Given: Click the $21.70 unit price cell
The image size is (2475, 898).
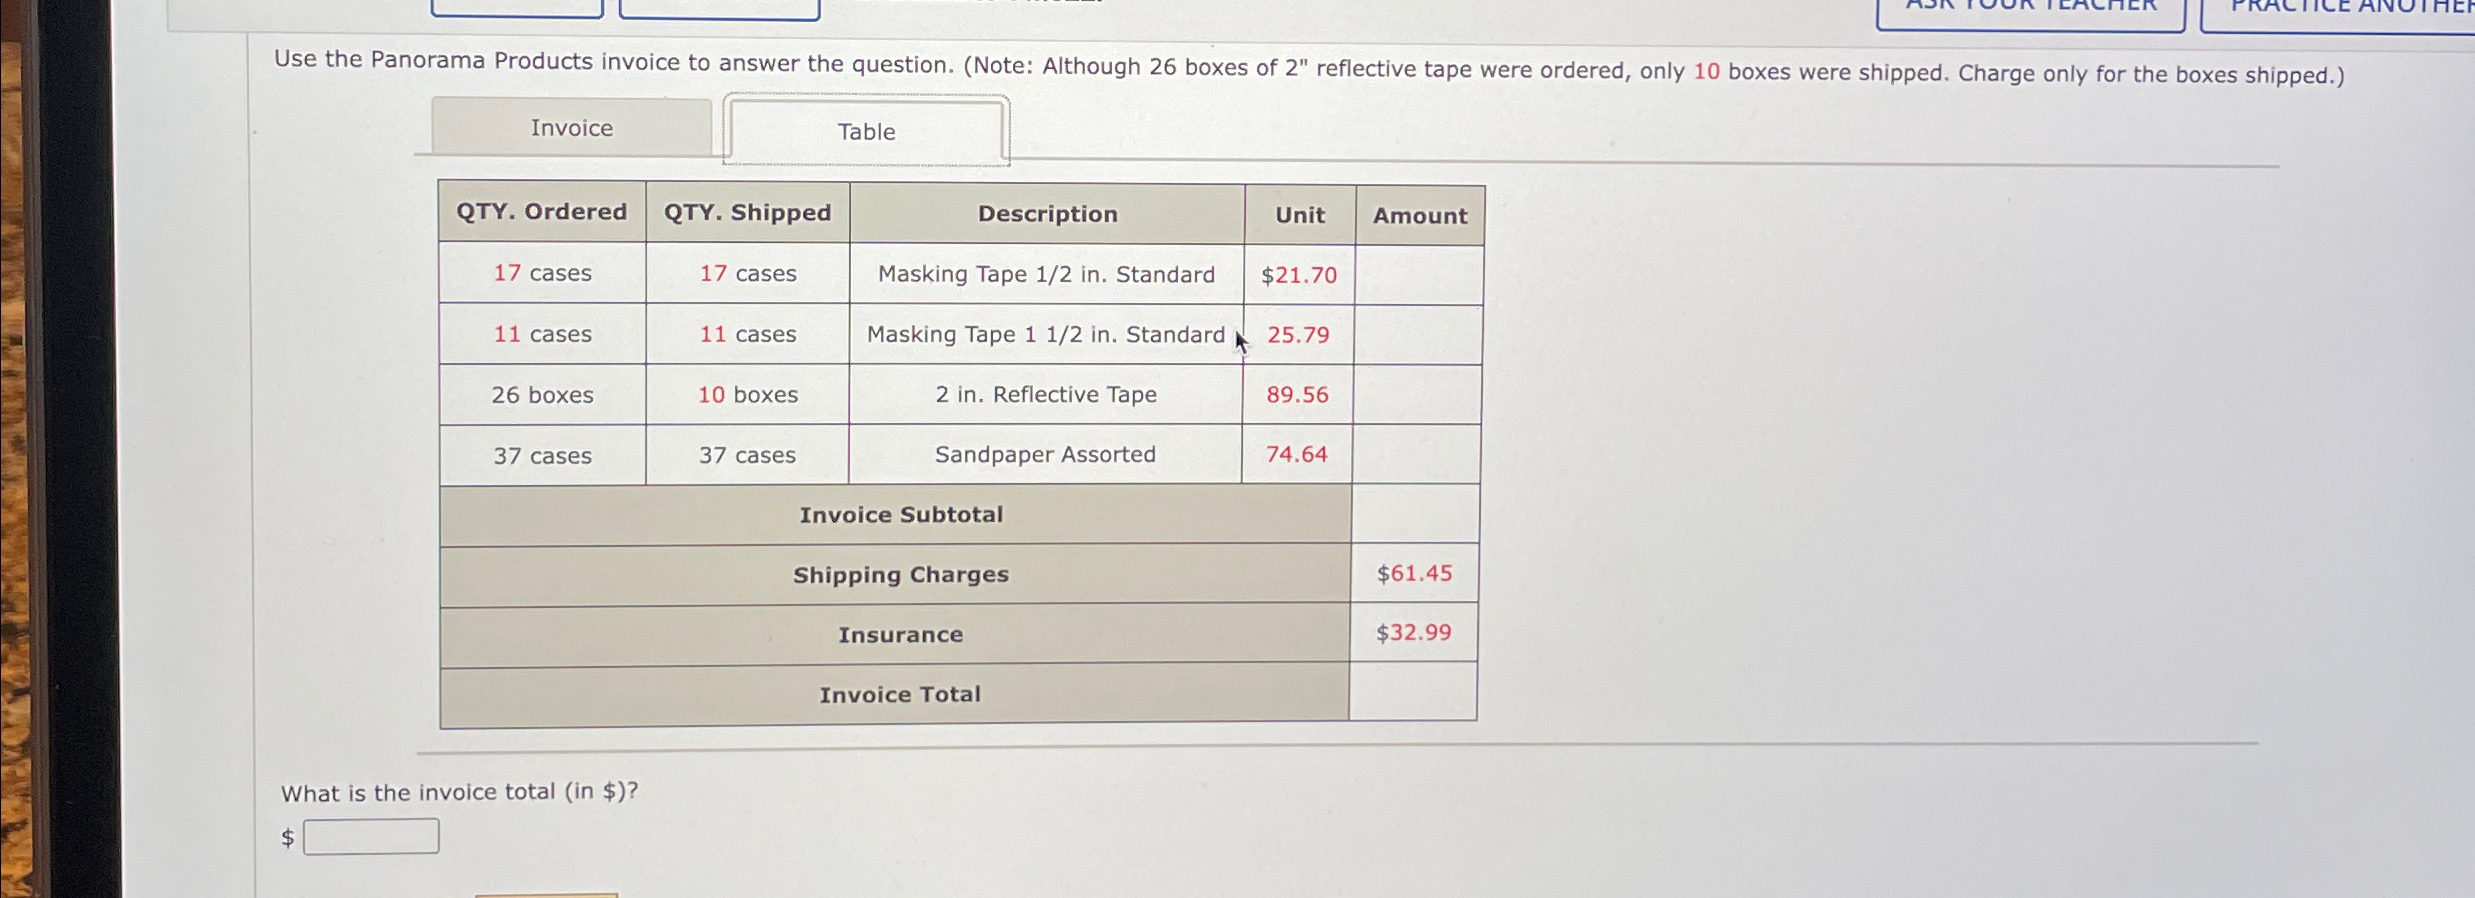Looking at the screenshot, I should click(x=1296, y=274).
